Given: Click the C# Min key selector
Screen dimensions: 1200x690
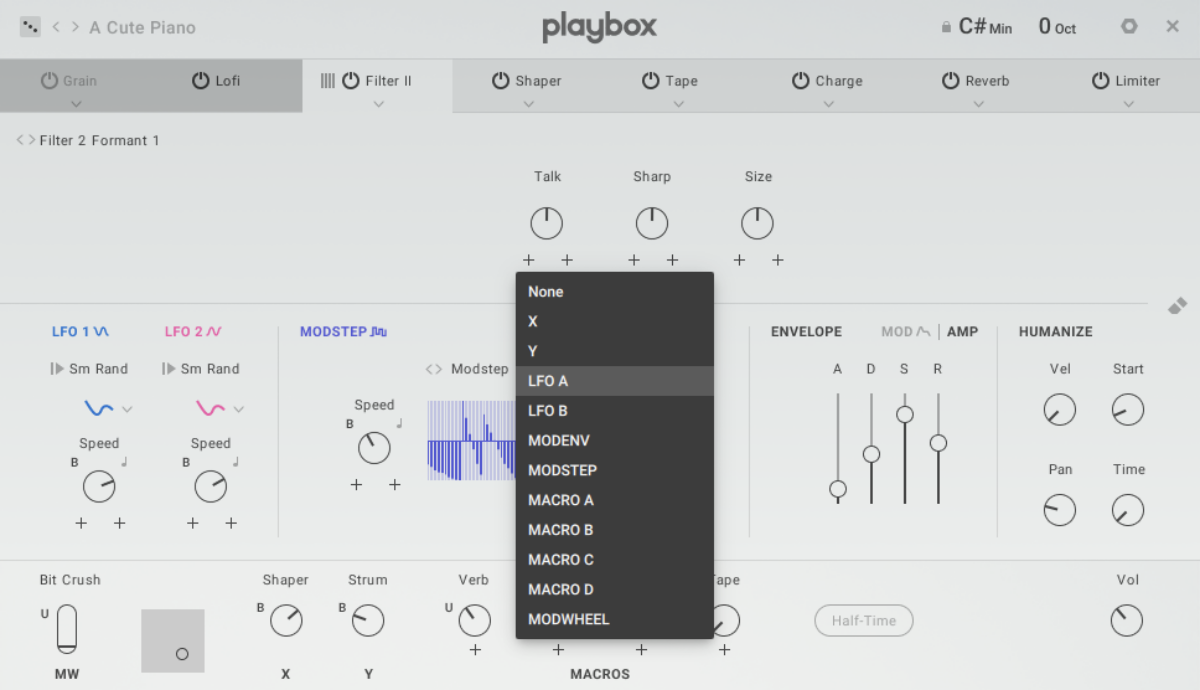Looking at the screenshot, I should [x=985, y=27].
